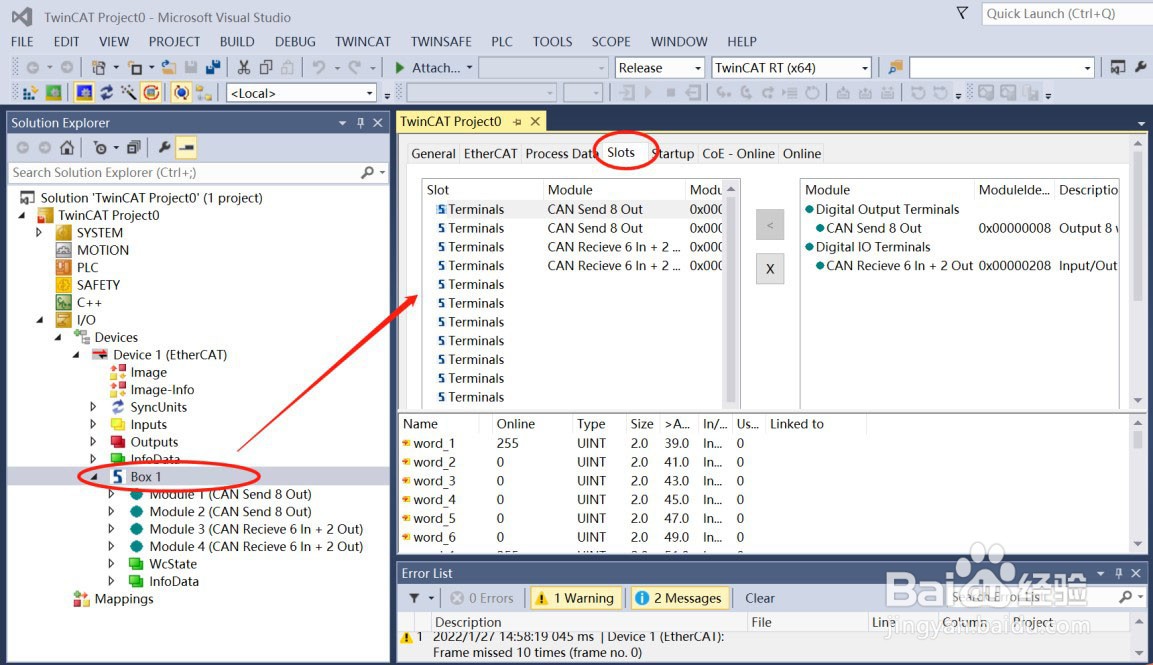The image size is (1153, 665).
Task: Open the TWINCAT menu
Action: click(x=363, y=42)
